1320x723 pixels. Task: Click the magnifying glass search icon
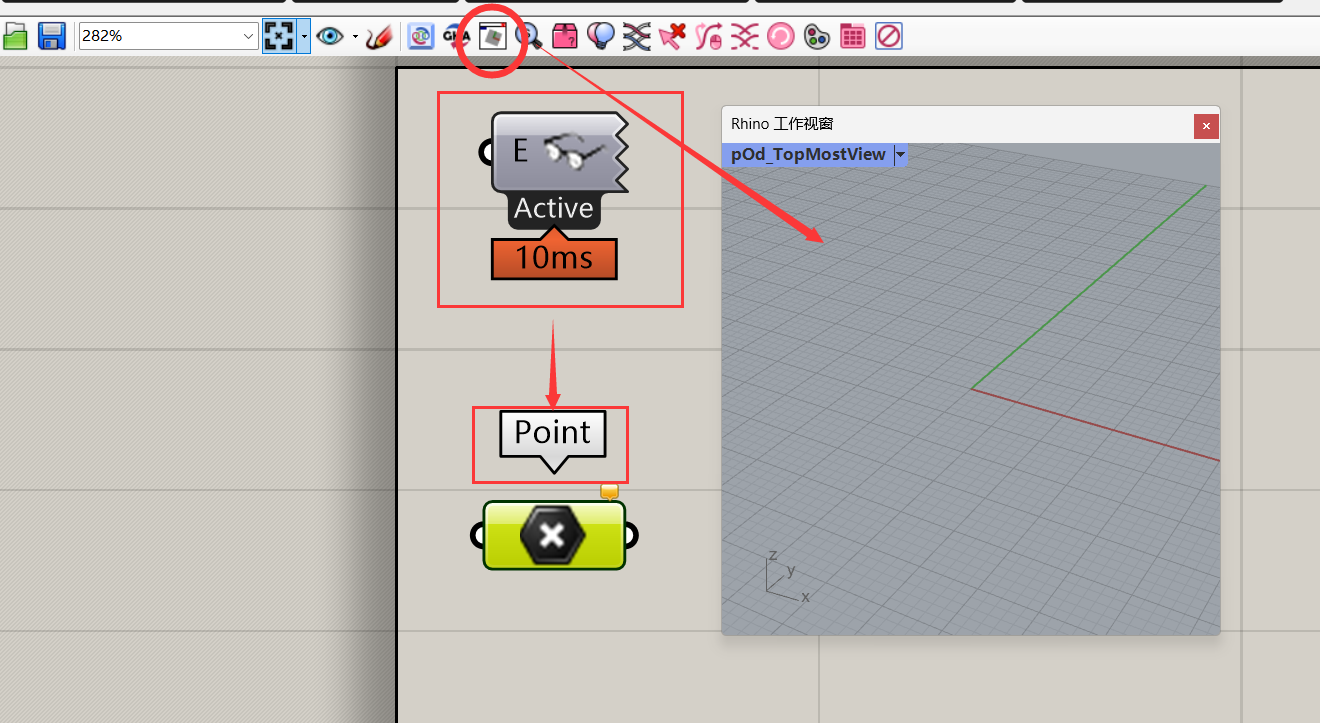click(x=527, y=37)
